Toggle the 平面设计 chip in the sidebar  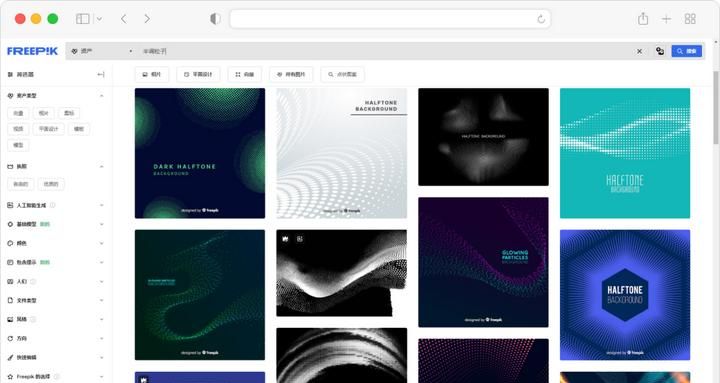pos(49,129)
